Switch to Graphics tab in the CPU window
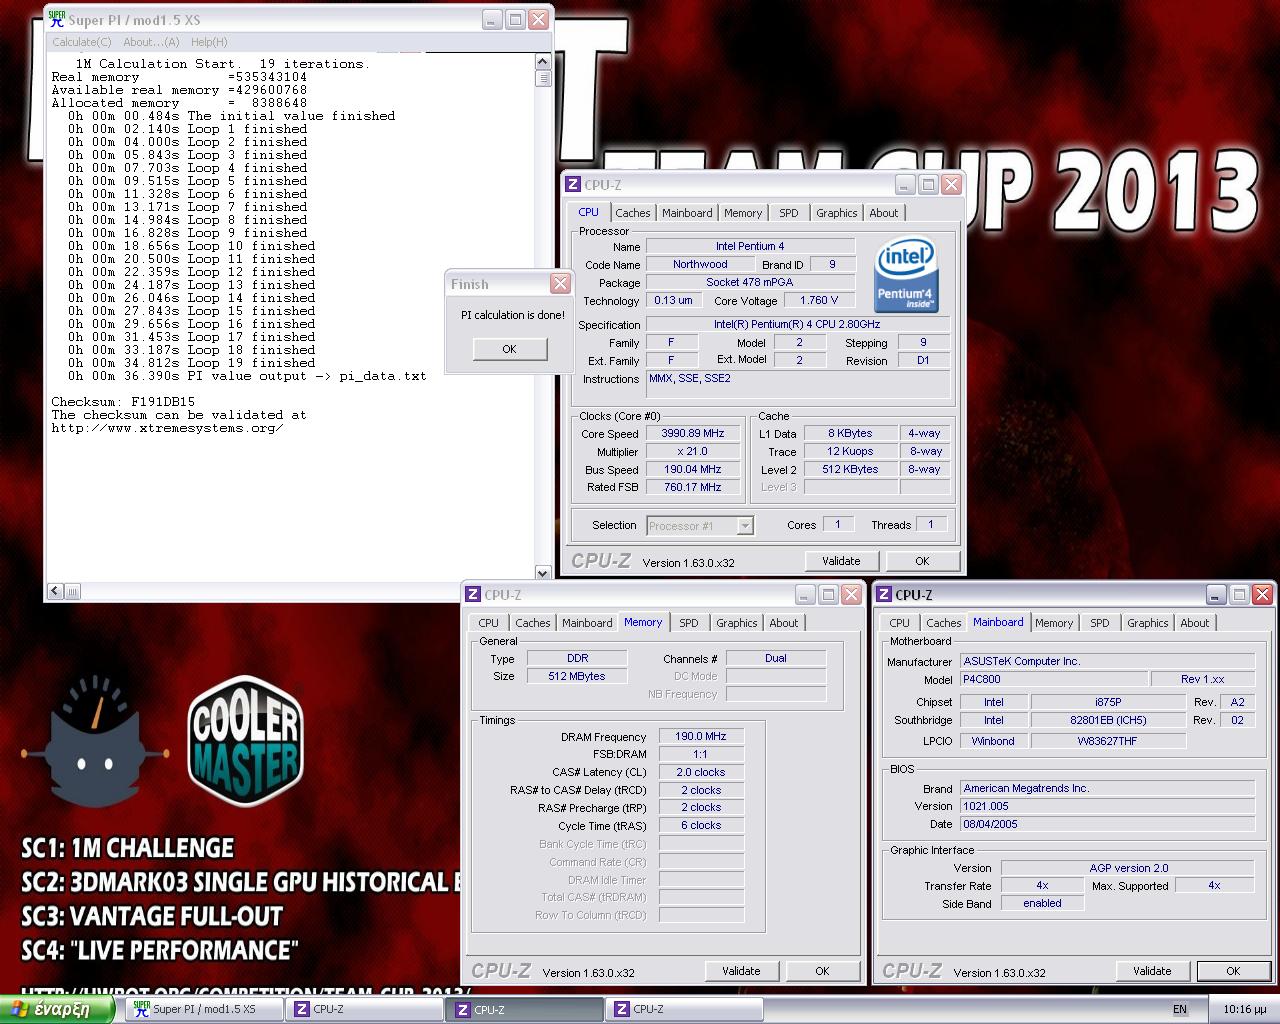 [x=836, y=213]
